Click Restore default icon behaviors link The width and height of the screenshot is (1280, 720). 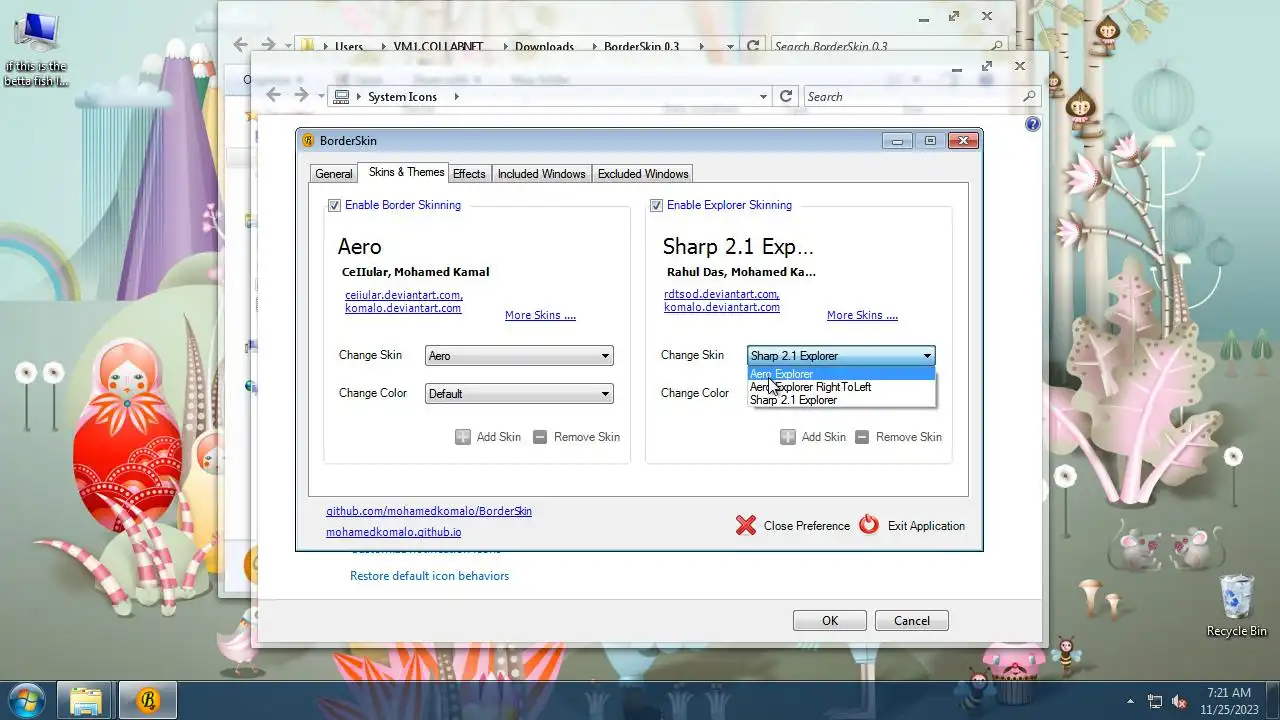(x=429, y=576)
